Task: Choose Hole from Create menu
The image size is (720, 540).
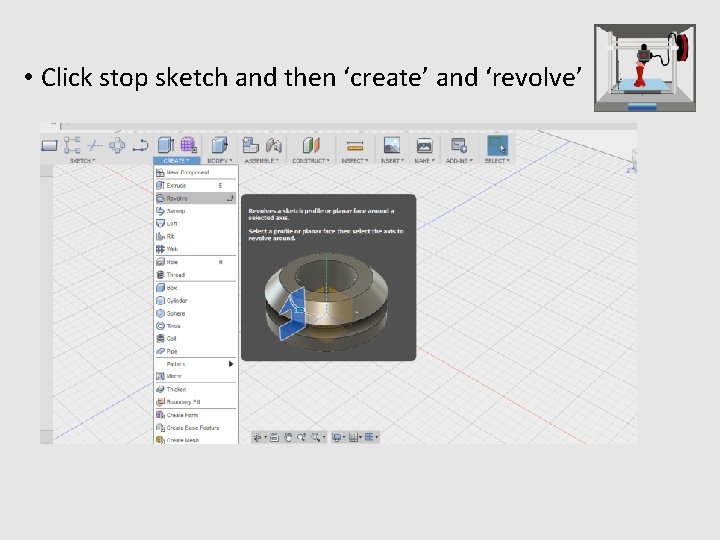Action: point(196,262)
